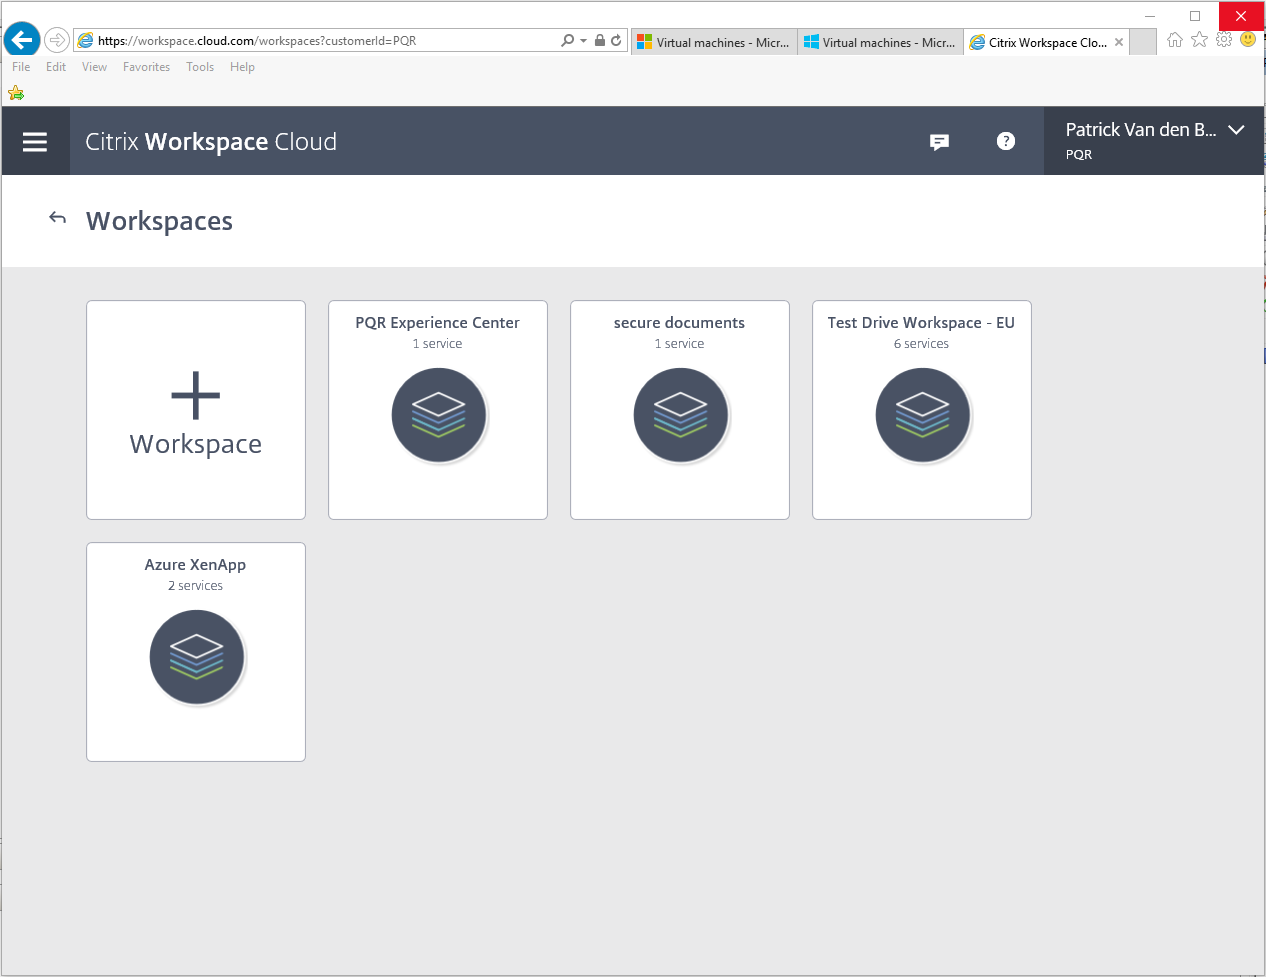
Task: Click the smiley feedback icon
Action: [x=1248, y=40]
